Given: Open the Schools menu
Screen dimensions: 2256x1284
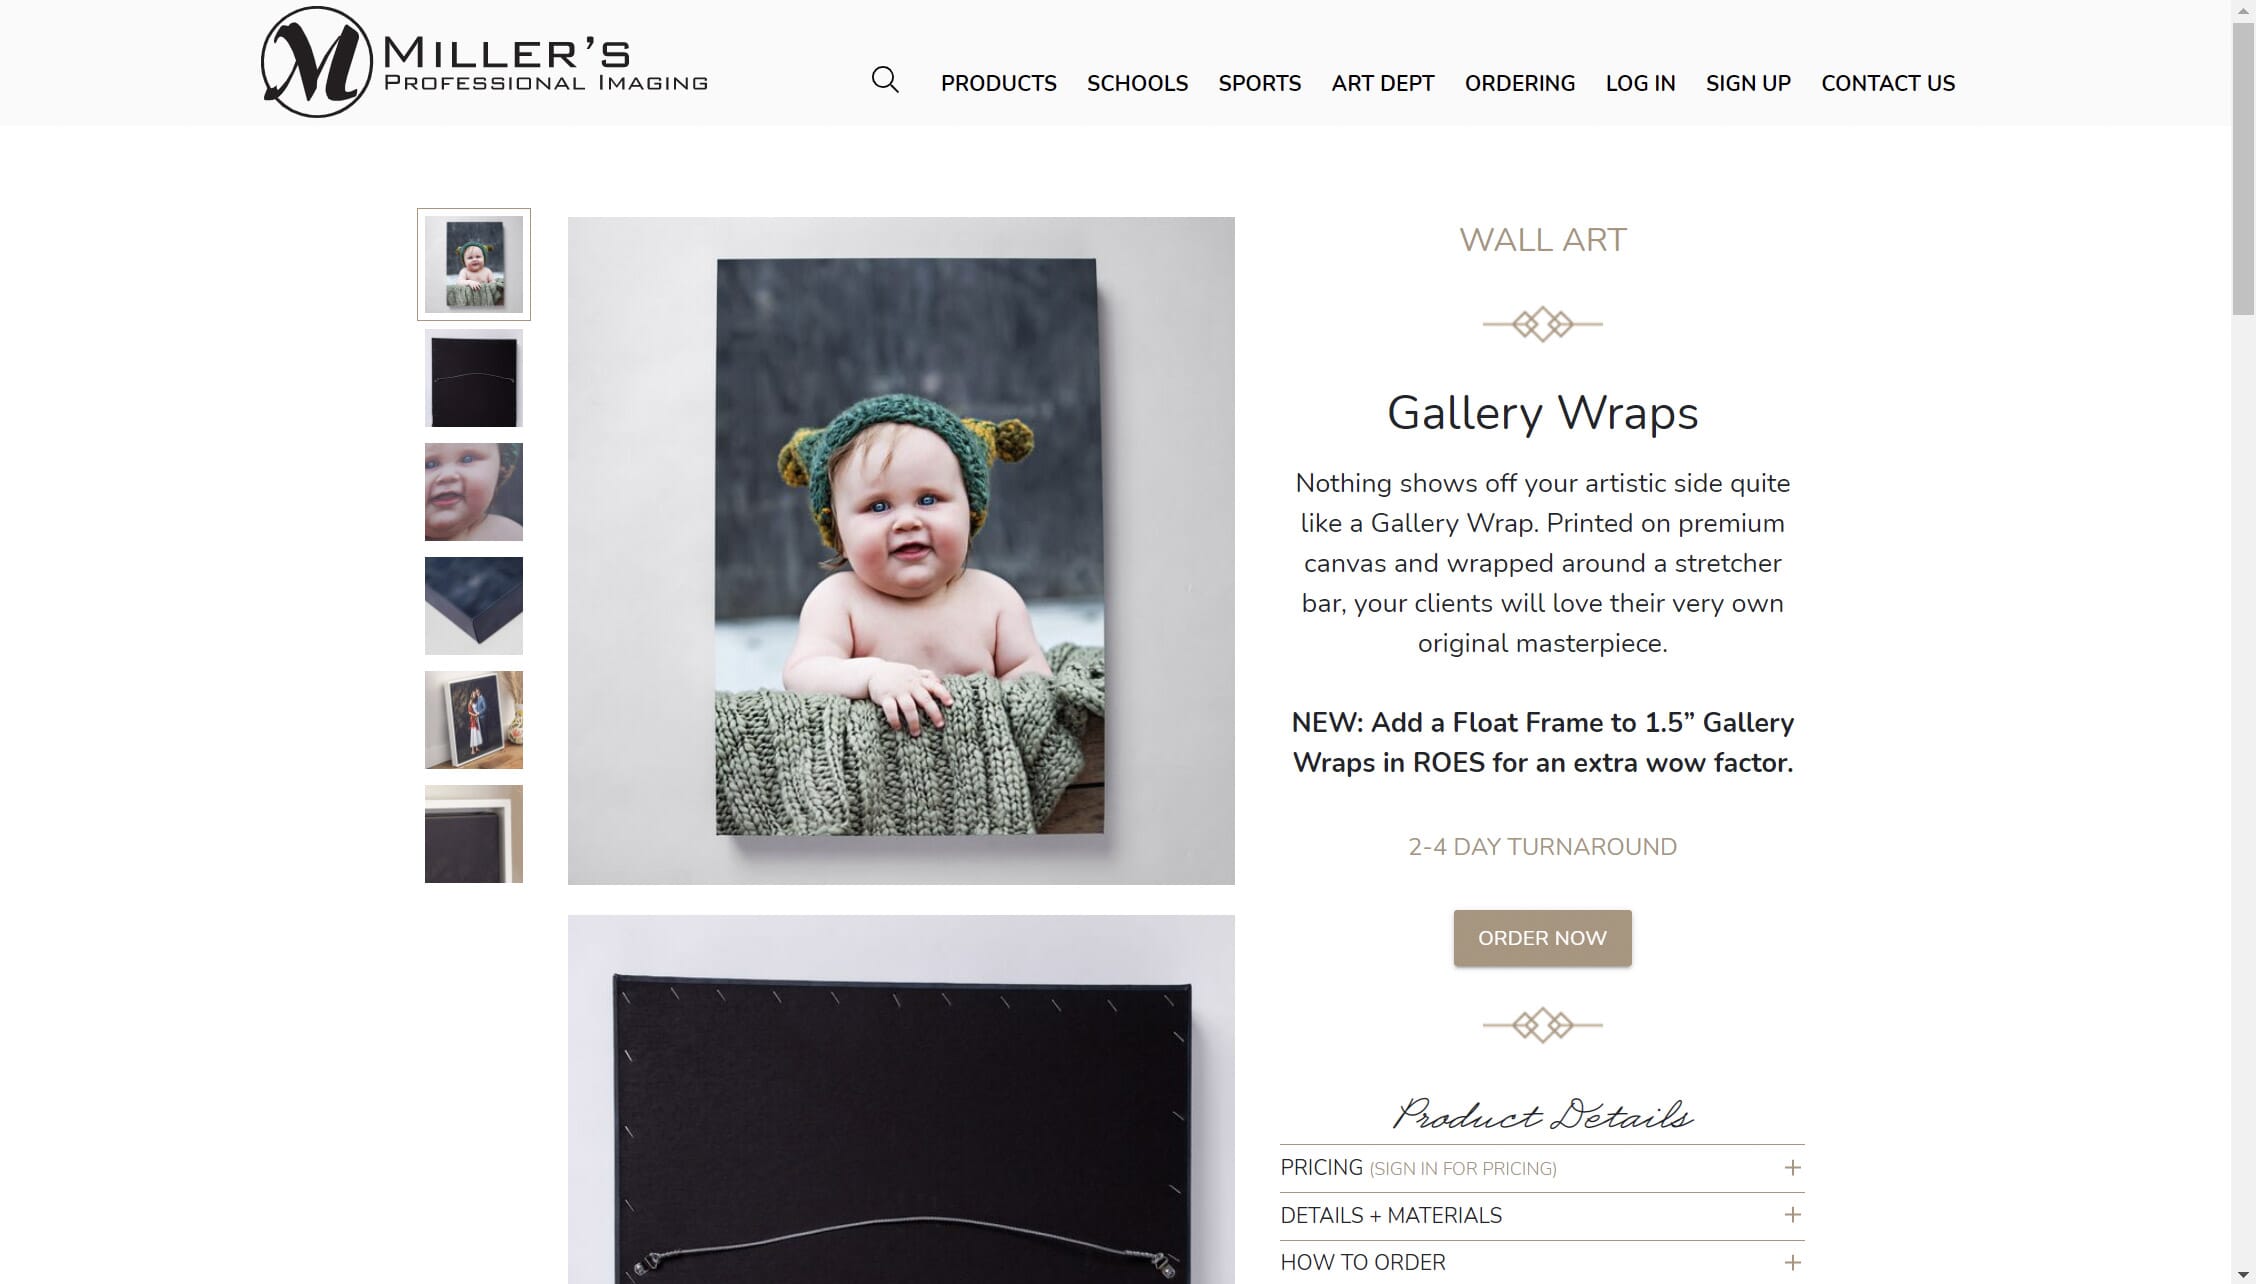Looking at the screenshot, I should coord(1137,83).
